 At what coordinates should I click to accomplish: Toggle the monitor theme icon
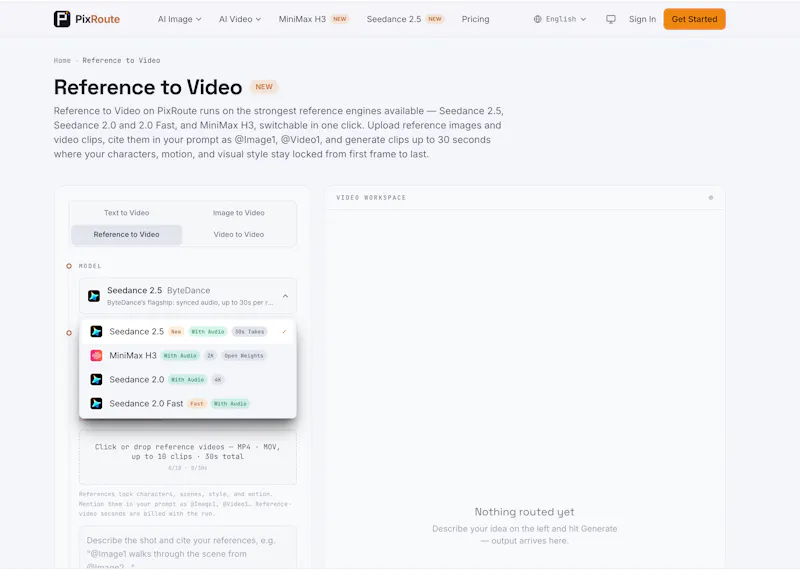610,19
